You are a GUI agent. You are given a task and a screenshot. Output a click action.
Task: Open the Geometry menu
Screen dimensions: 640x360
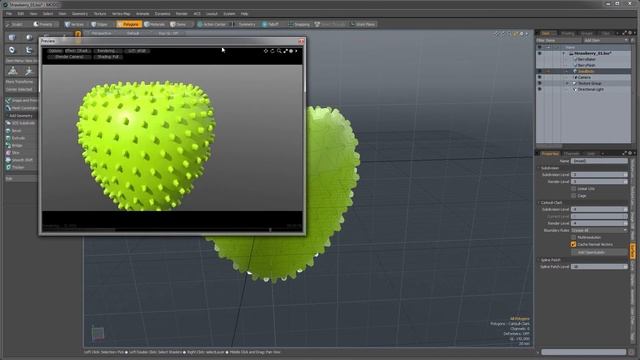[80, 13]
